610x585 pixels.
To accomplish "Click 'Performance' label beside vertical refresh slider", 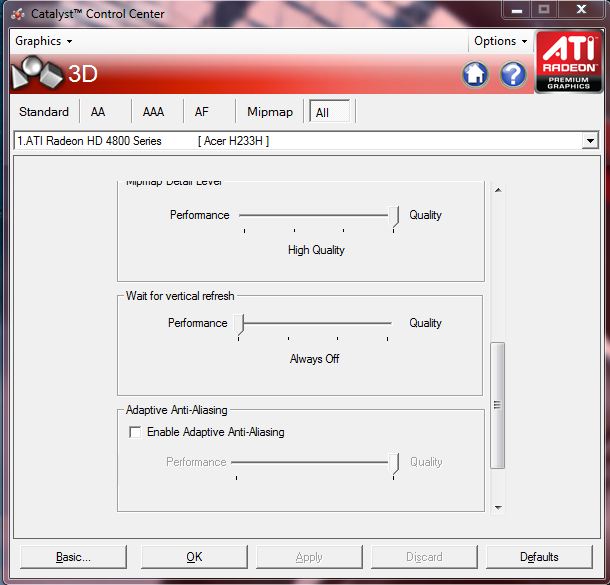I will 198,323.
